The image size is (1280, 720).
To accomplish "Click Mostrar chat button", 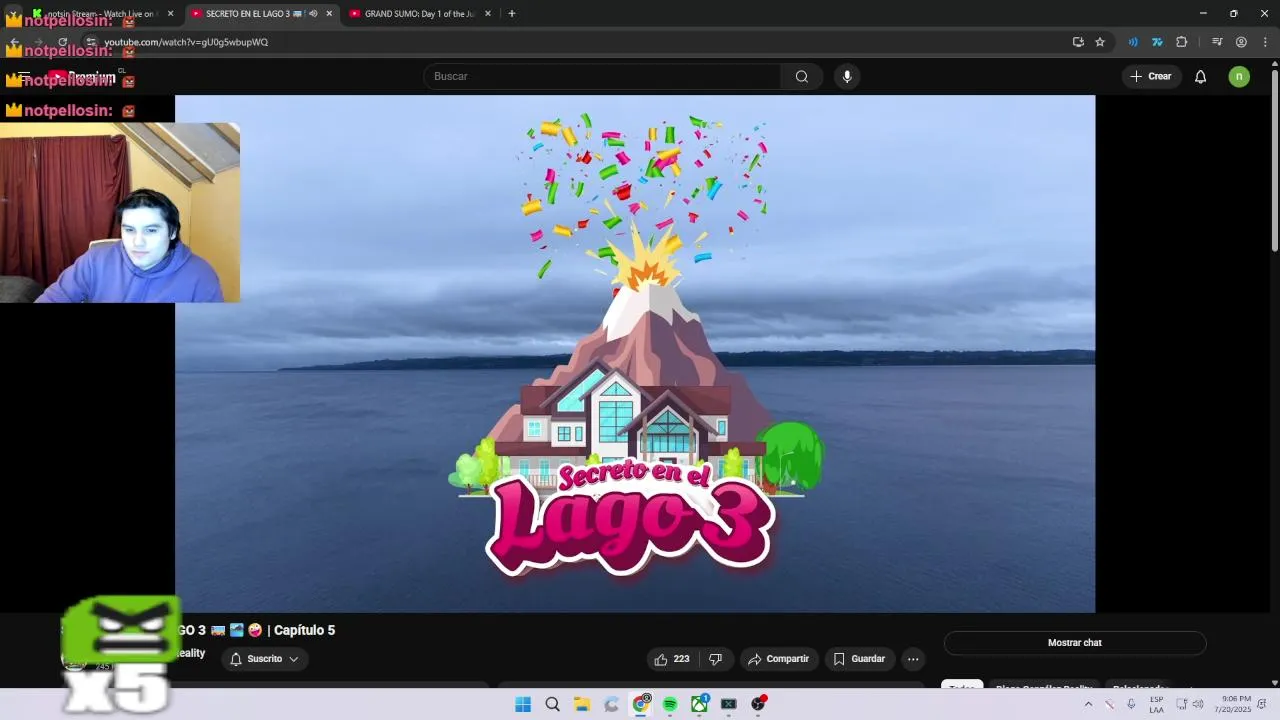I will 1075,643.
